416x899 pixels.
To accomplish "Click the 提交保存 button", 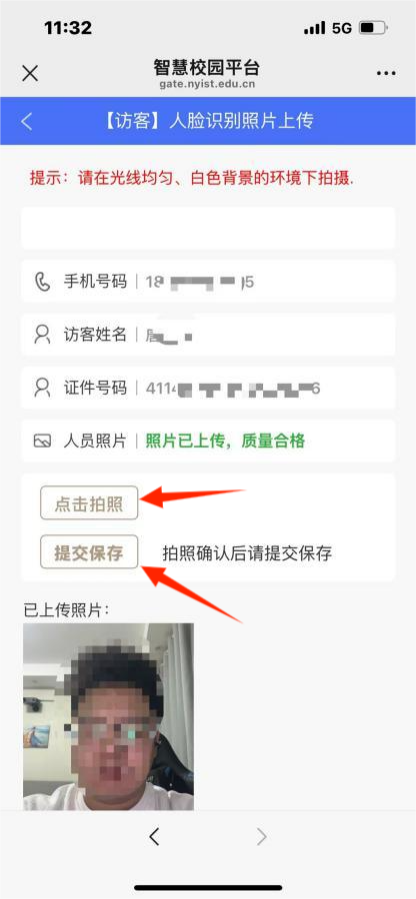I will (x=89, y=552).
